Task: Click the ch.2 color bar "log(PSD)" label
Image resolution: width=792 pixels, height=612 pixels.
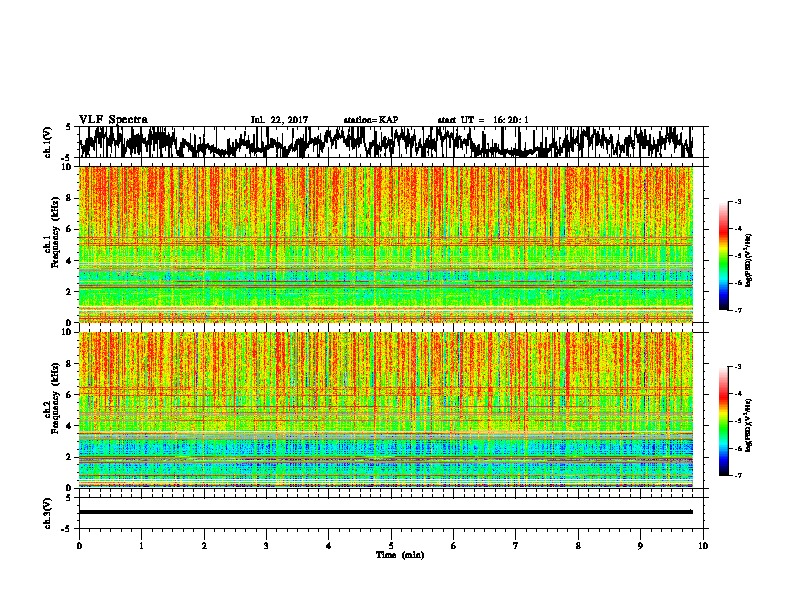Action: tap(748, 425)
